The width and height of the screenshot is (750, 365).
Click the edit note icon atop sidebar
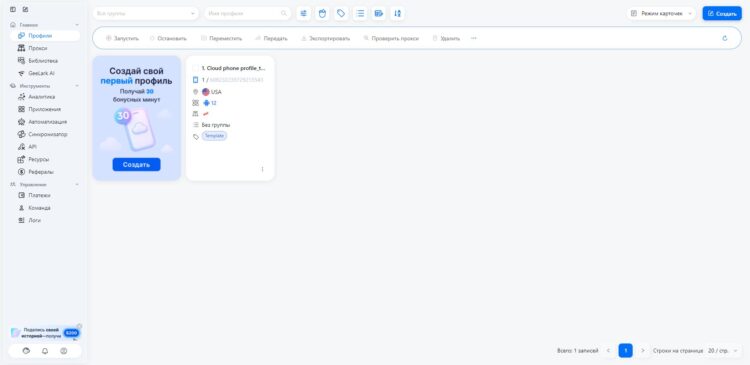click(x=25, y=10)
